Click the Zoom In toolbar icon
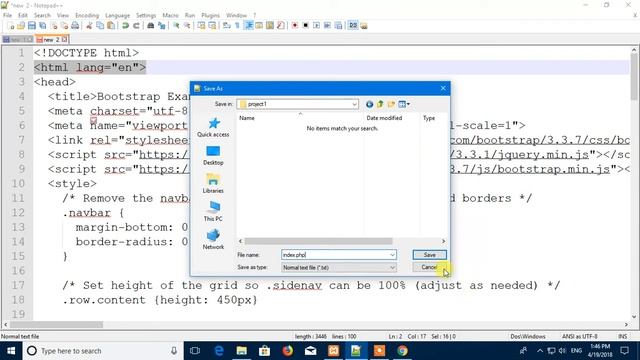Screen dimensions: 640x360 coord(176,26)
